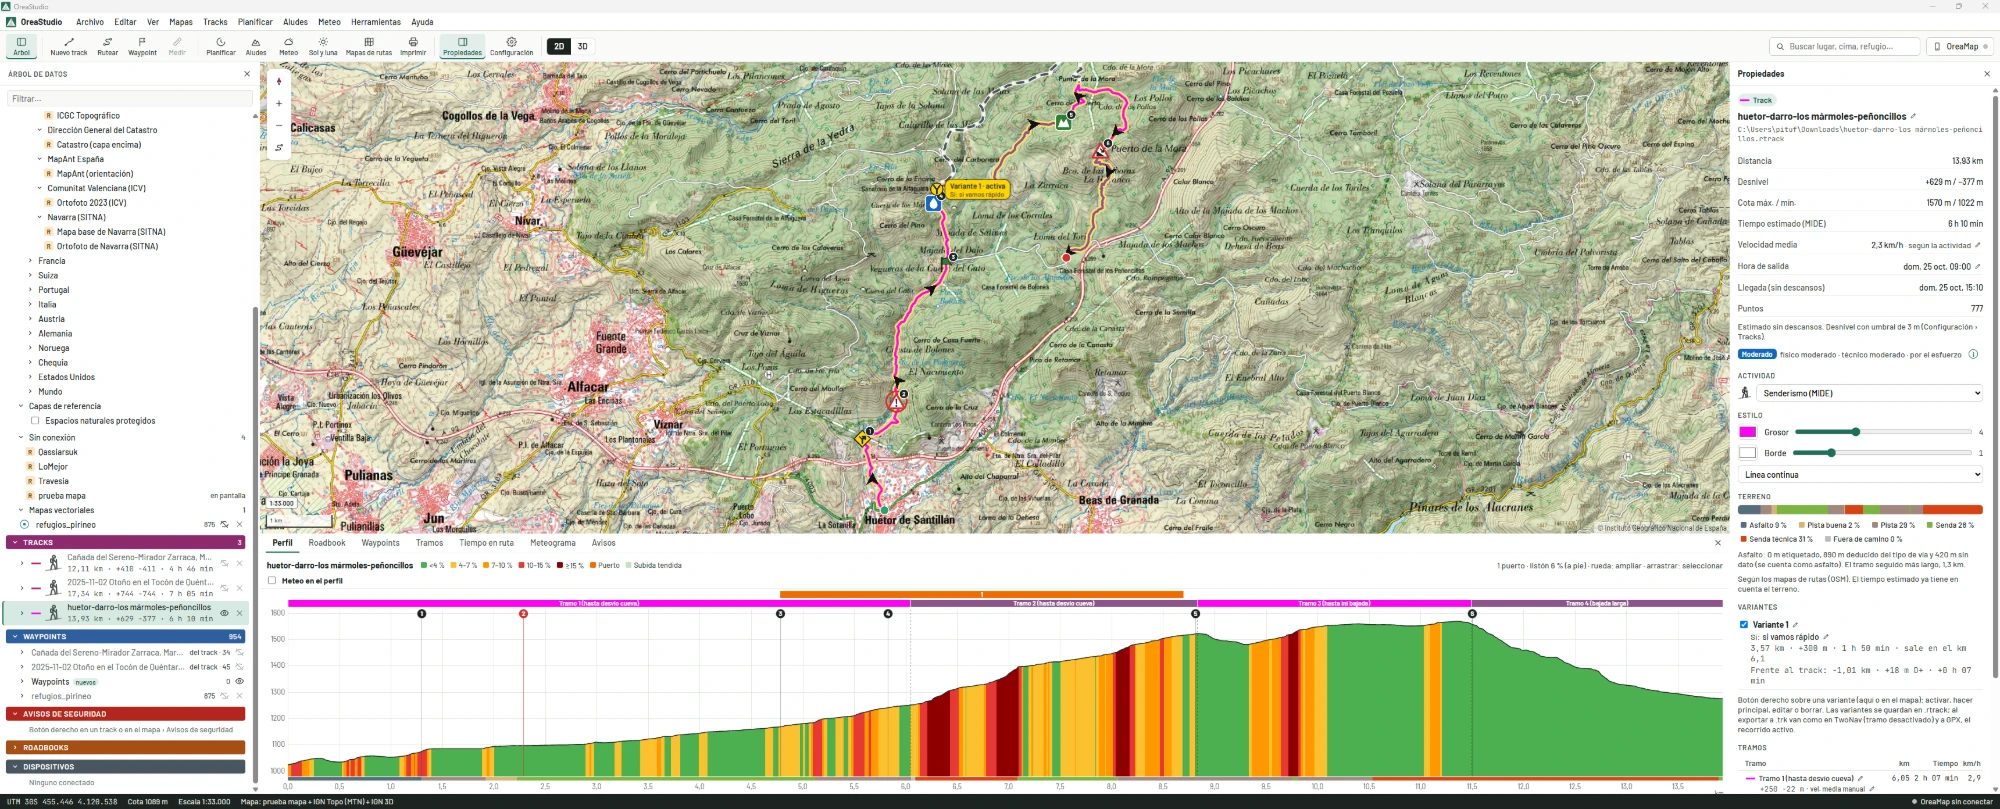This screenshot has height=809, width=2000.
Task: Expand huetor-darro track row chevron
Action: pyautogui.click(x=21, y=613)
